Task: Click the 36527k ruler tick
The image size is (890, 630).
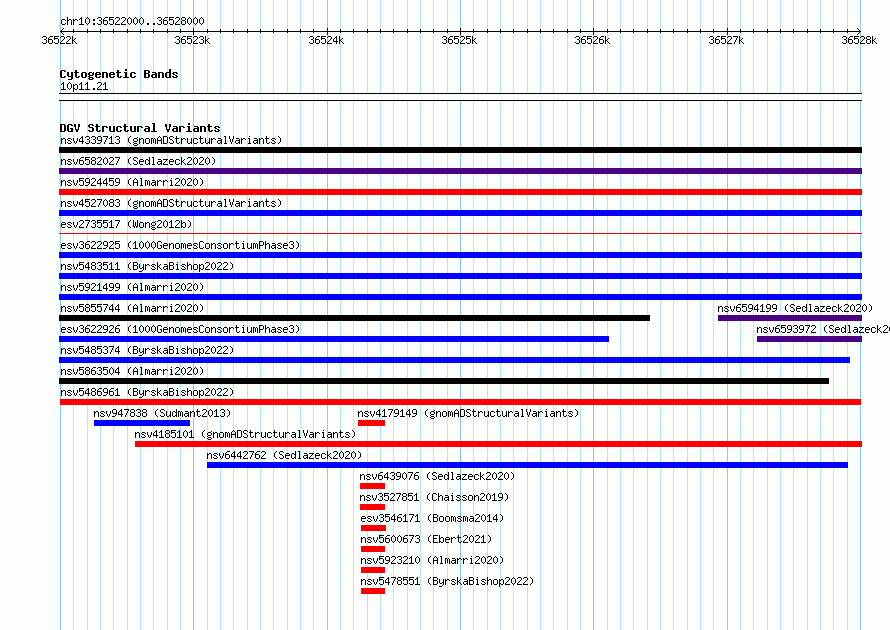Action: (x=726, y=40)
